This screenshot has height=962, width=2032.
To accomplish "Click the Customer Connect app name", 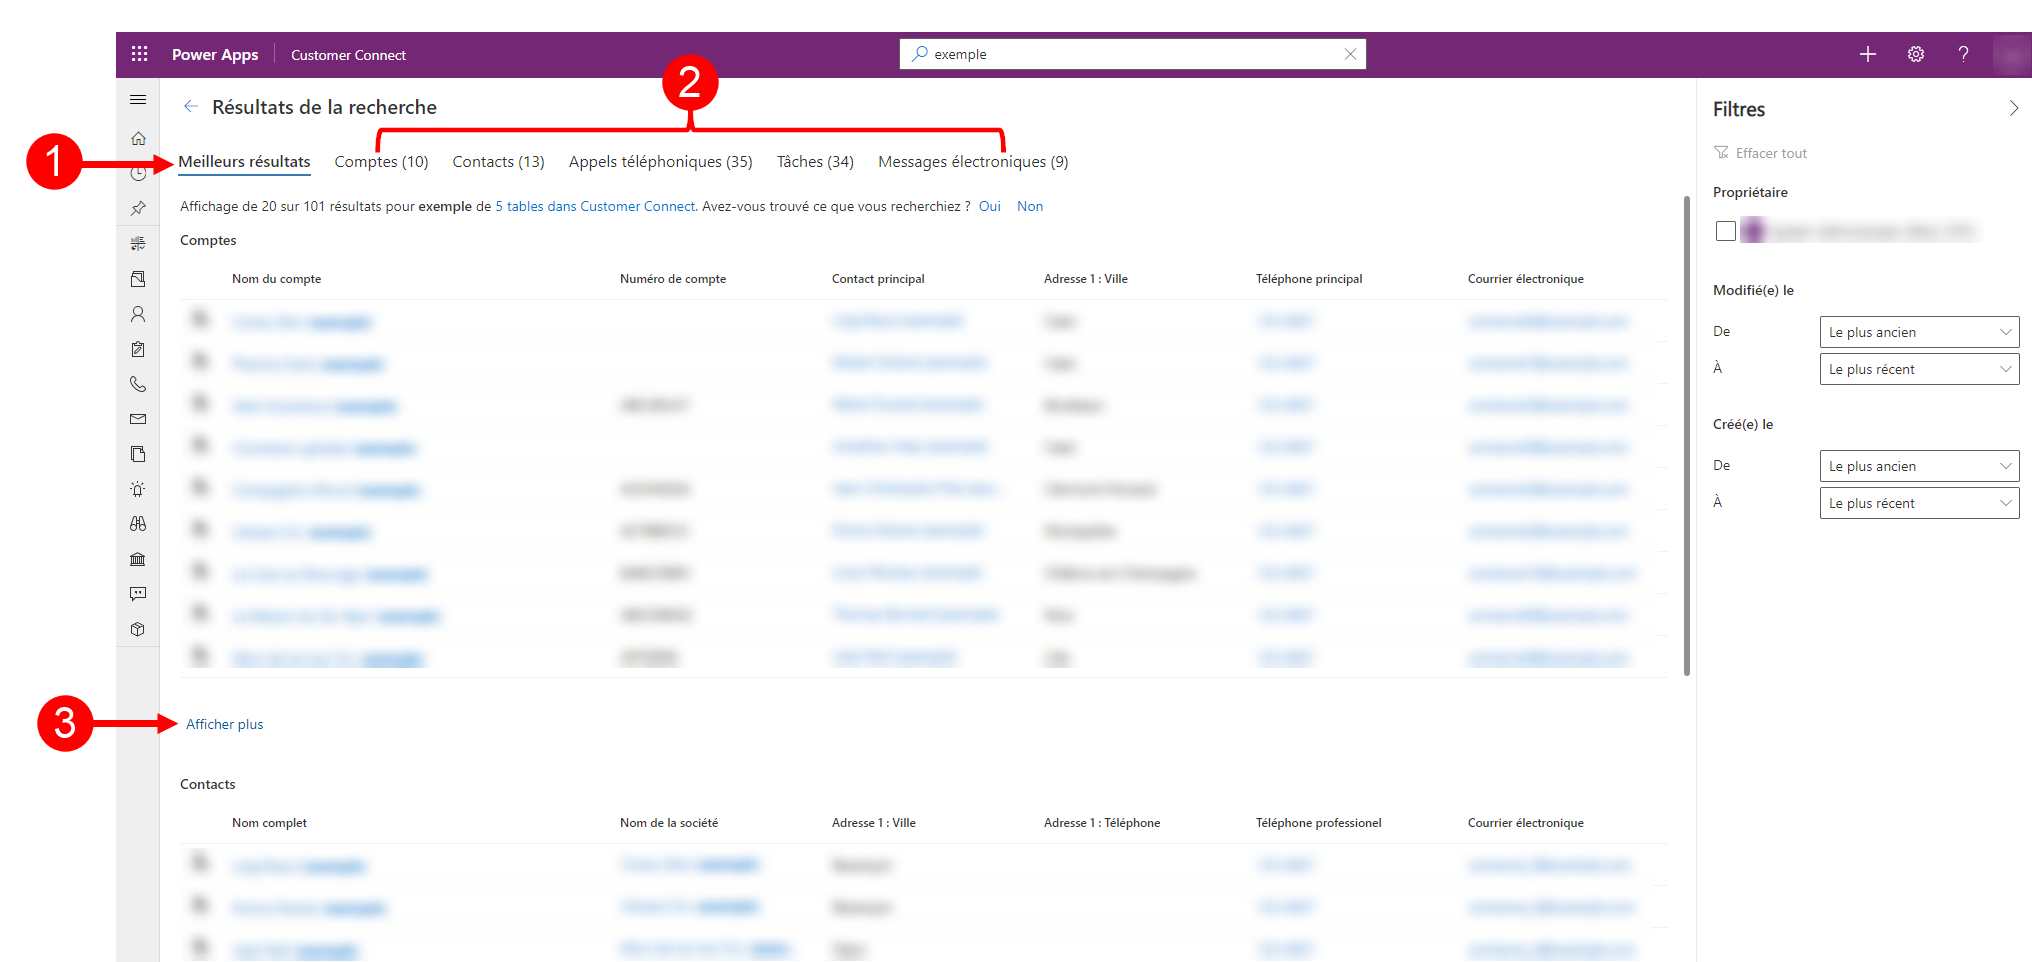I will click(x=348, y=55).
